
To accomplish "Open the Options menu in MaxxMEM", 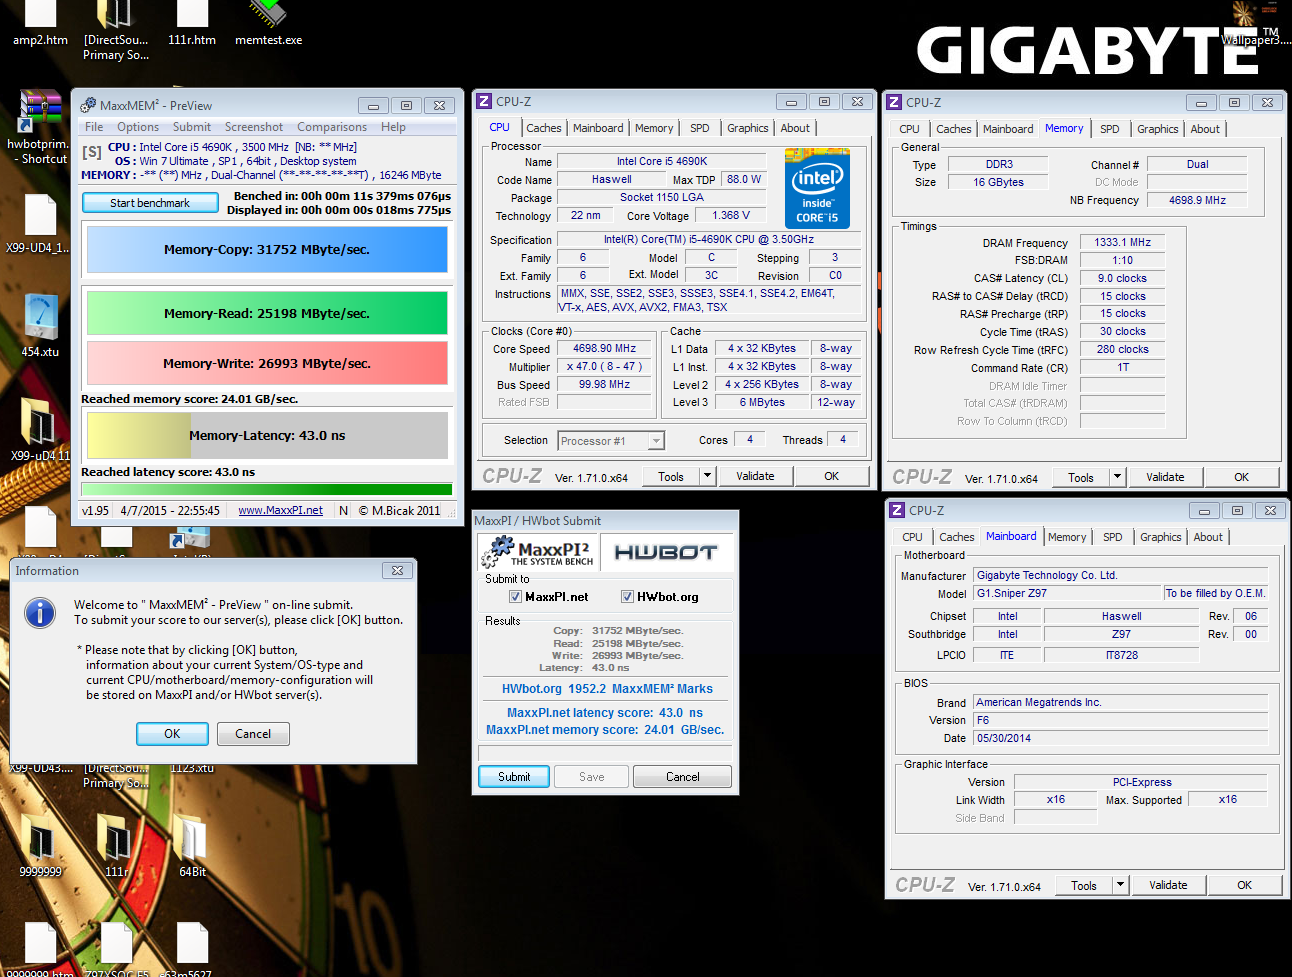I will point(138,127).
